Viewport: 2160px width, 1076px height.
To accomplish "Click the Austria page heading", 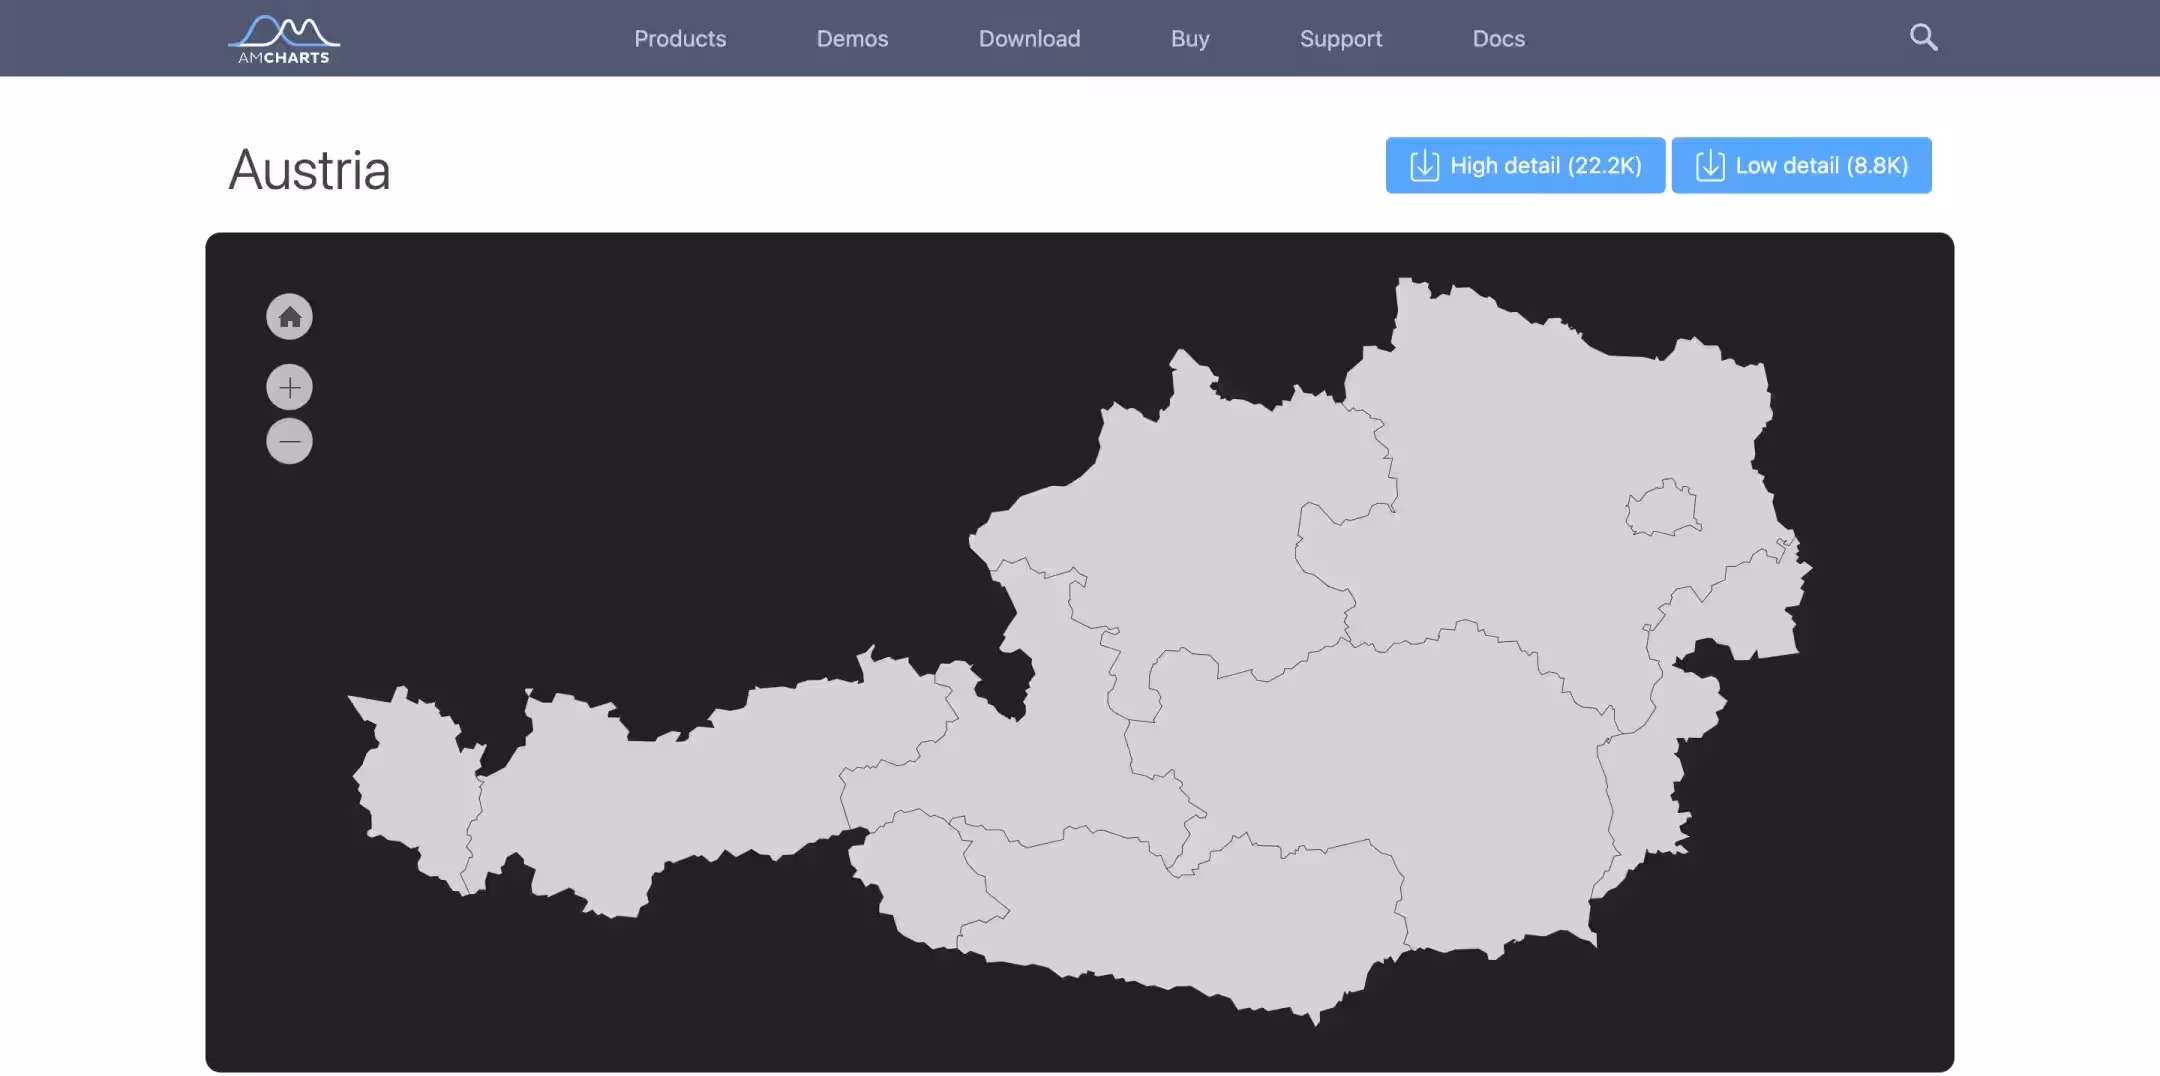I will 309,170.
